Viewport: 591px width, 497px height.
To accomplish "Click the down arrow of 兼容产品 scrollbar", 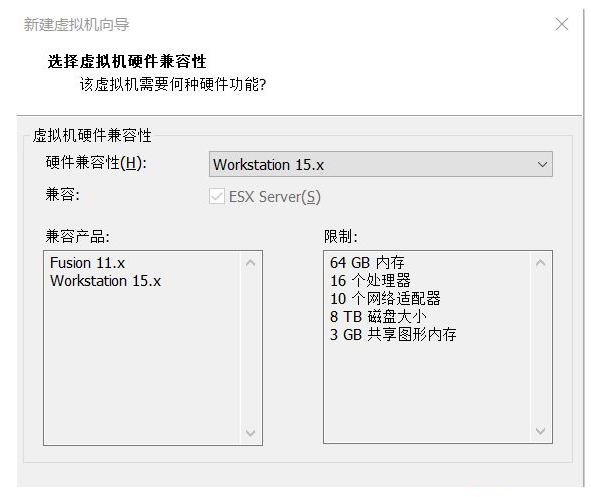I will pos(250,433).
